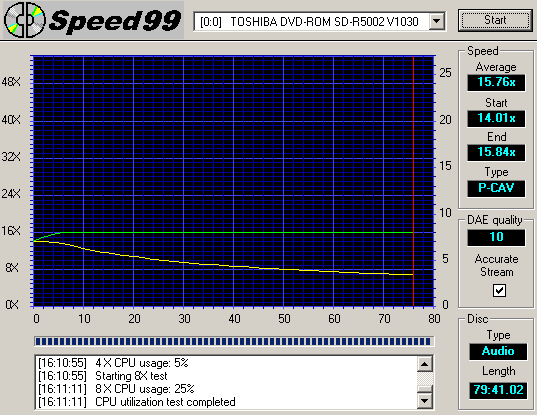This screenshot has width=537, height=415.
Task: Click the log scroll down arrow
Action: pyautogui.click(x=424, y=400)
